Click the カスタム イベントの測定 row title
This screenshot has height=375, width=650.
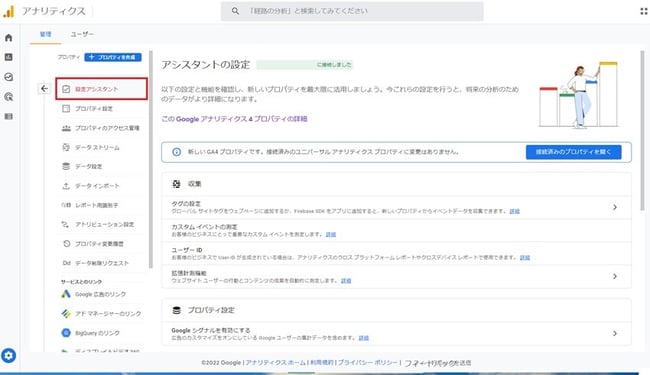pyautogui.click(x=204, y=227)
